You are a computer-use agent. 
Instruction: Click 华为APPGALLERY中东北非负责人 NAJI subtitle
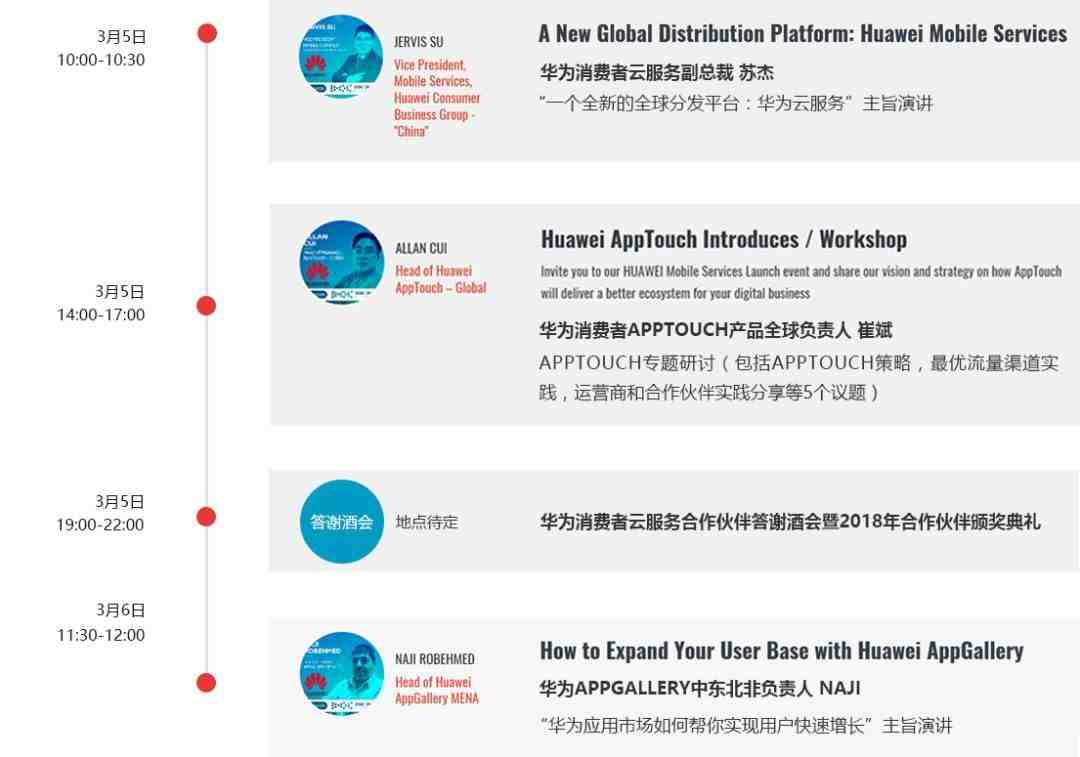tap(700, 688)
